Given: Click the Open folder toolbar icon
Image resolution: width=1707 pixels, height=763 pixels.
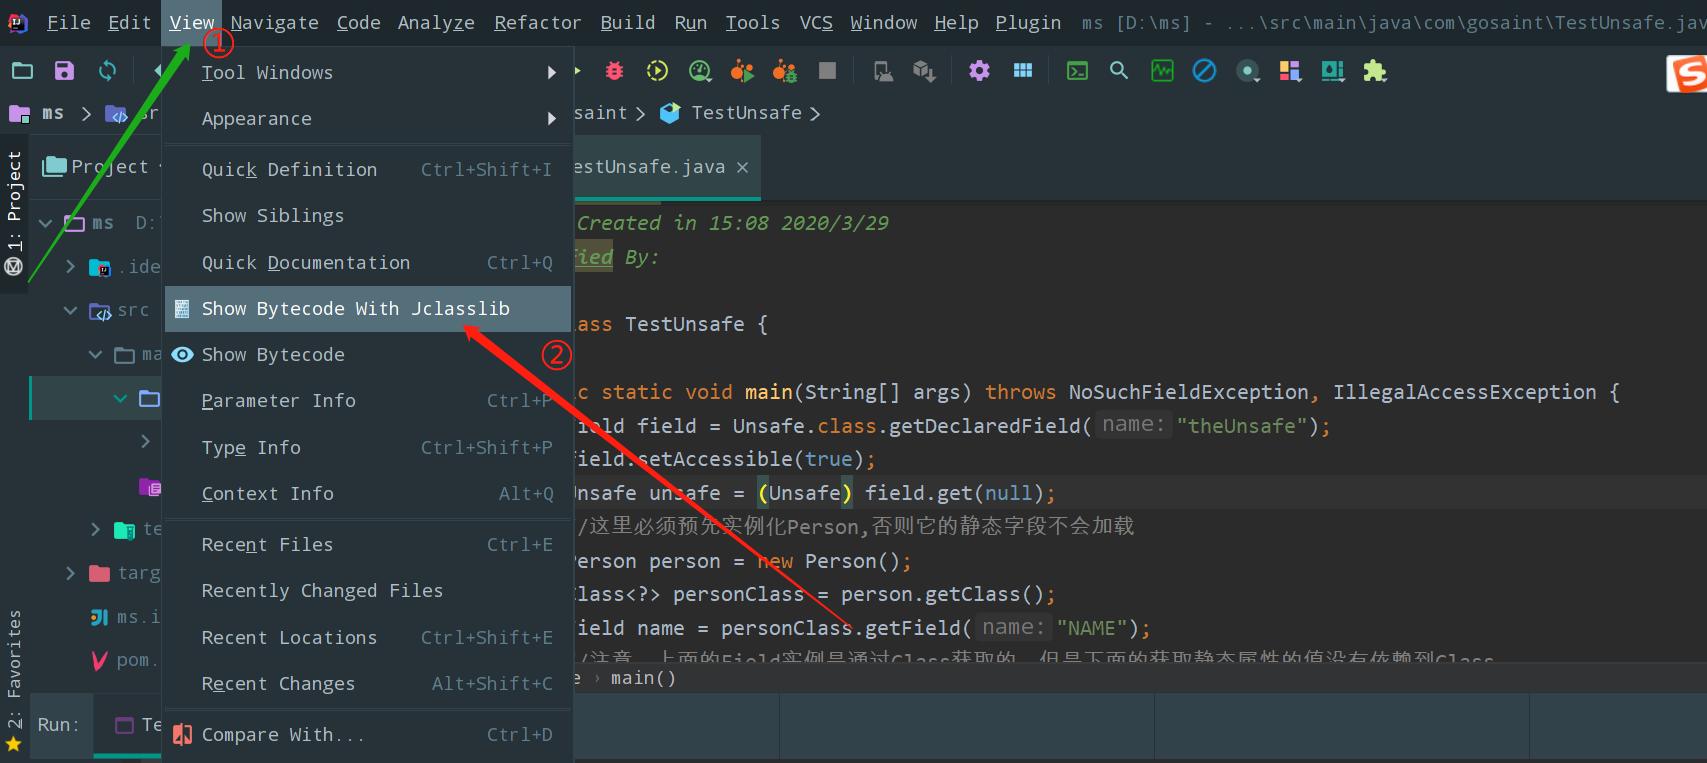Looking at the screenshot, I should [x=22, y=70].
